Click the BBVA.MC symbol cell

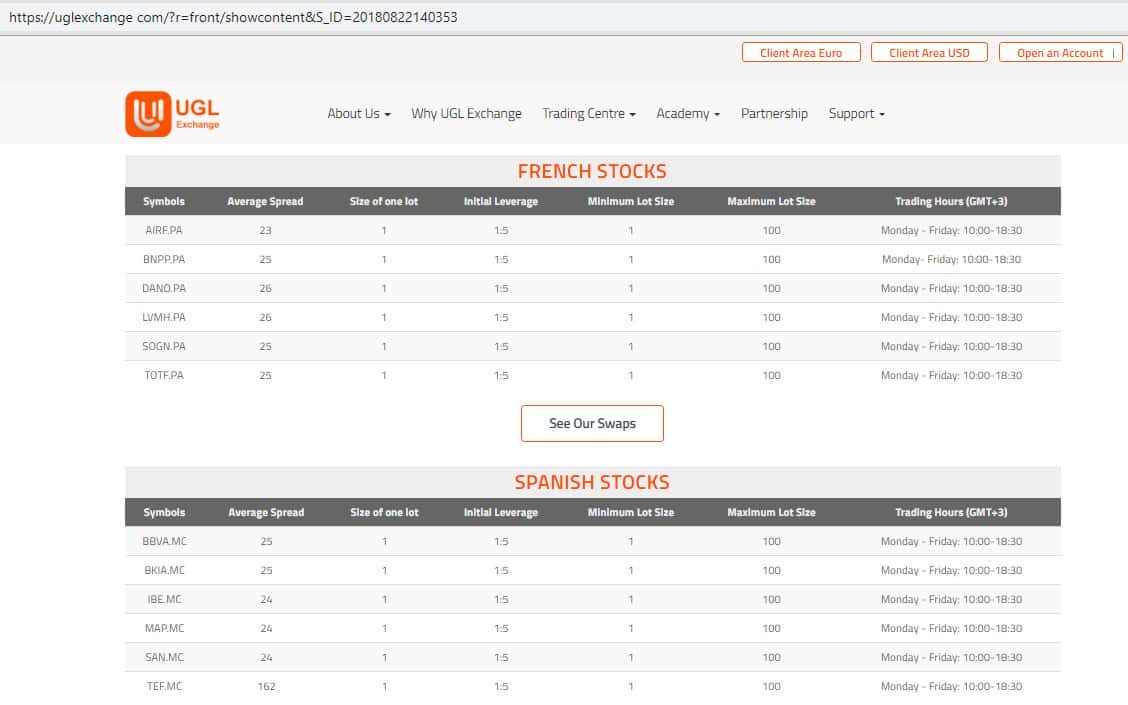[x=164, y=541]
